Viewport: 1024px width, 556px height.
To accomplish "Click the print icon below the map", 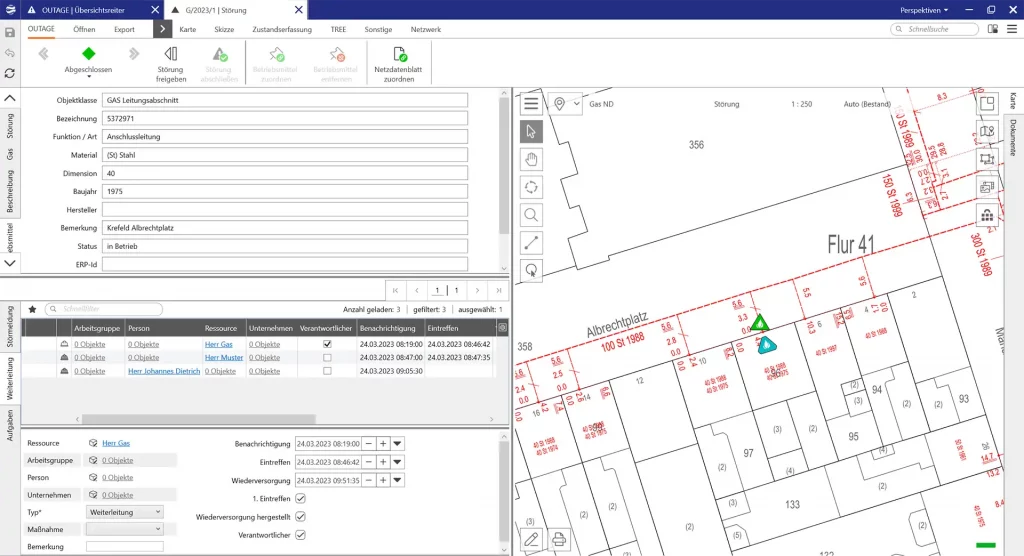I will 559,539.
